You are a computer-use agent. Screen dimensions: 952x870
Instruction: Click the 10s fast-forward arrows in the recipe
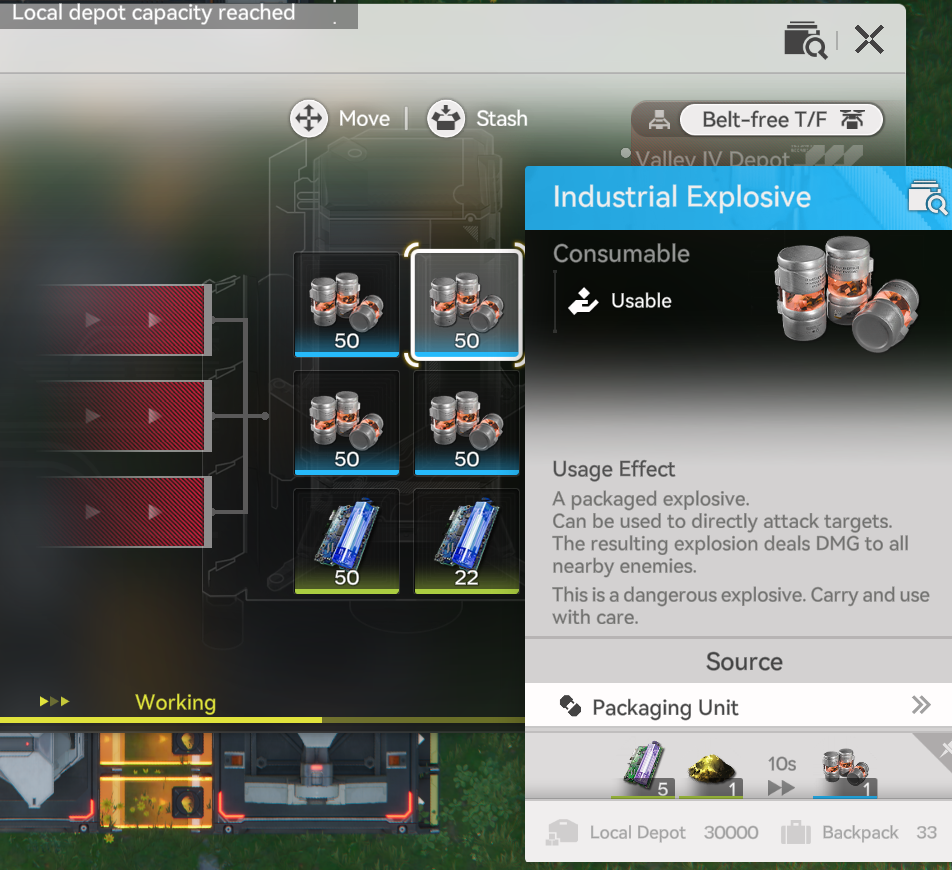click(781, 787)
